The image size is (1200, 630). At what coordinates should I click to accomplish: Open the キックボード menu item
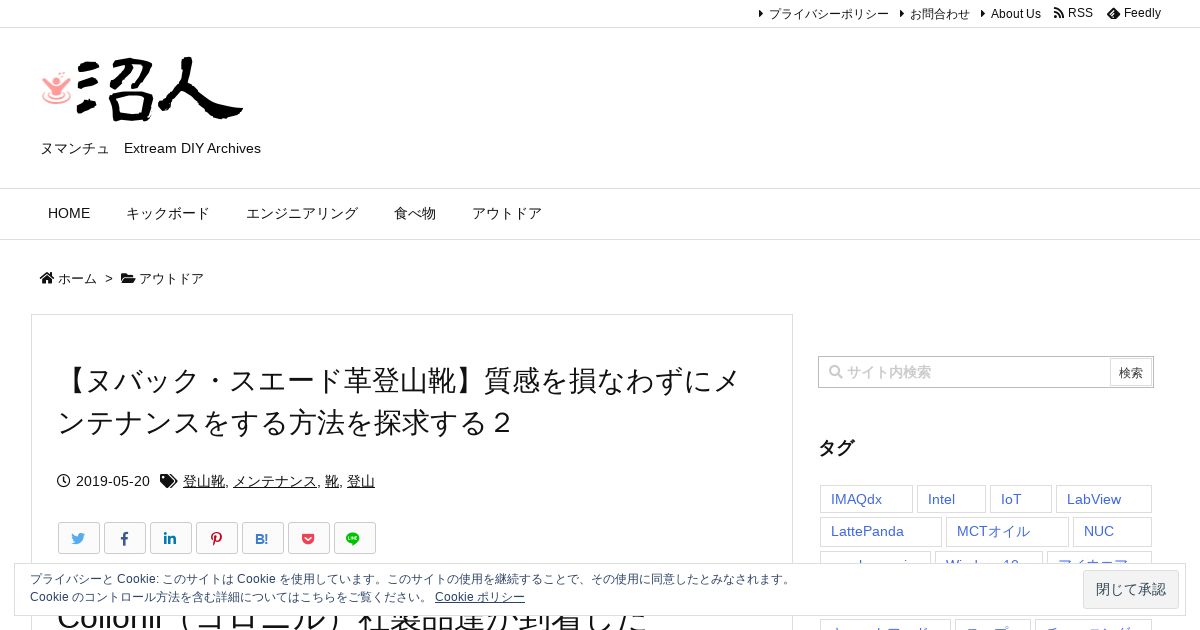168,214
